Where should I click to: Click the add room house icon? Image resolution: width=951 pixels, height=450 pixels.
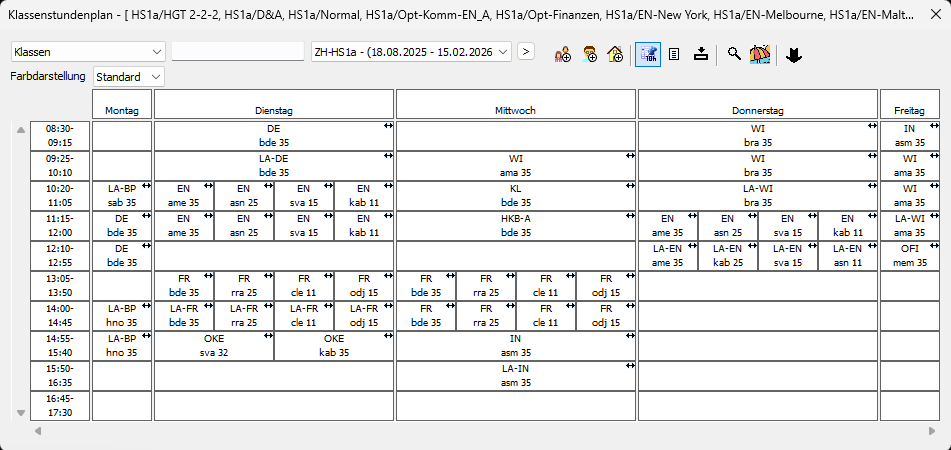click(x=615, y=55)
